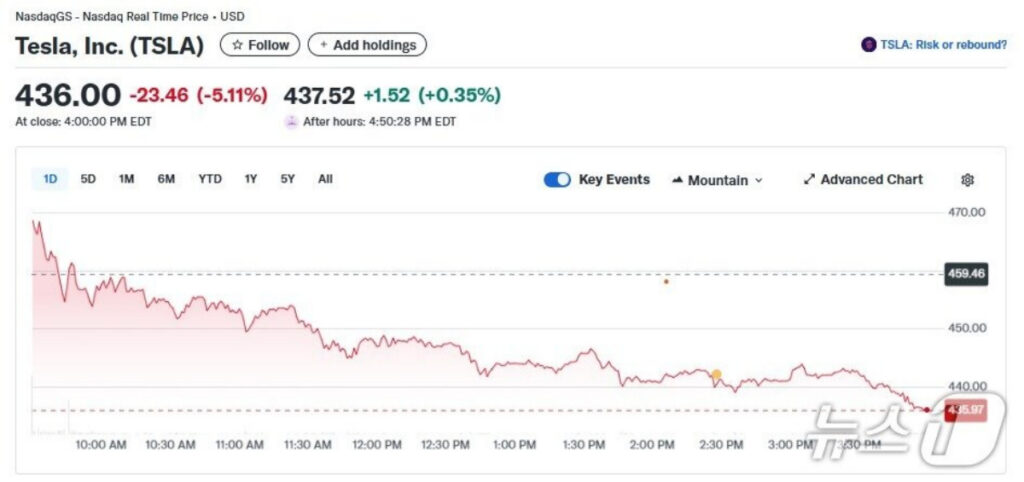Select the 5Y range tab
Viewport: 1024px width, 482px height.
point(288,179)
